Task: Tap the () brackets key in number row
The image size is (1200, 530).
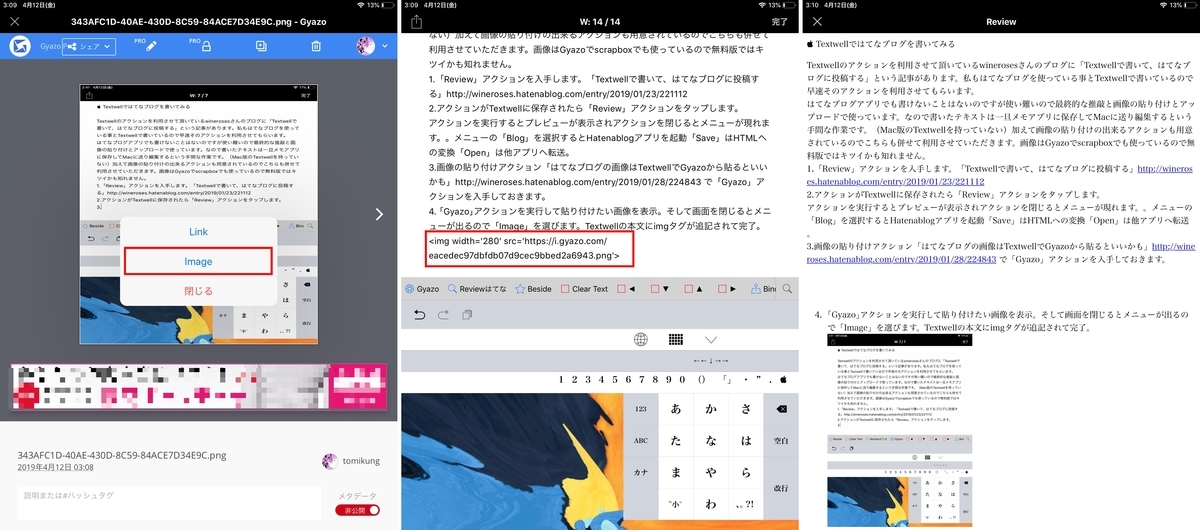Action: click(x=701, y=380)
